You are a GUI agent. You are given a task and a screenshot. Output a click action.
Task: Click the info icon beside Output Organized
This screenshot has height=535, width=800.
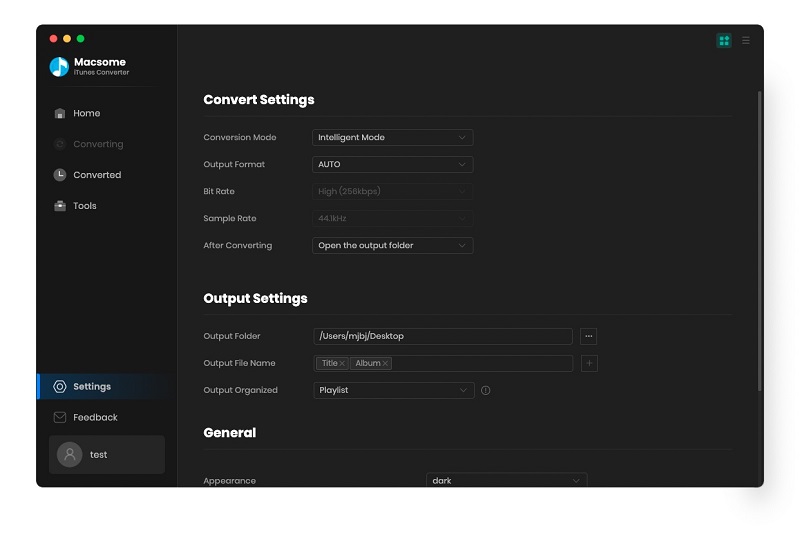coord(486,391)
